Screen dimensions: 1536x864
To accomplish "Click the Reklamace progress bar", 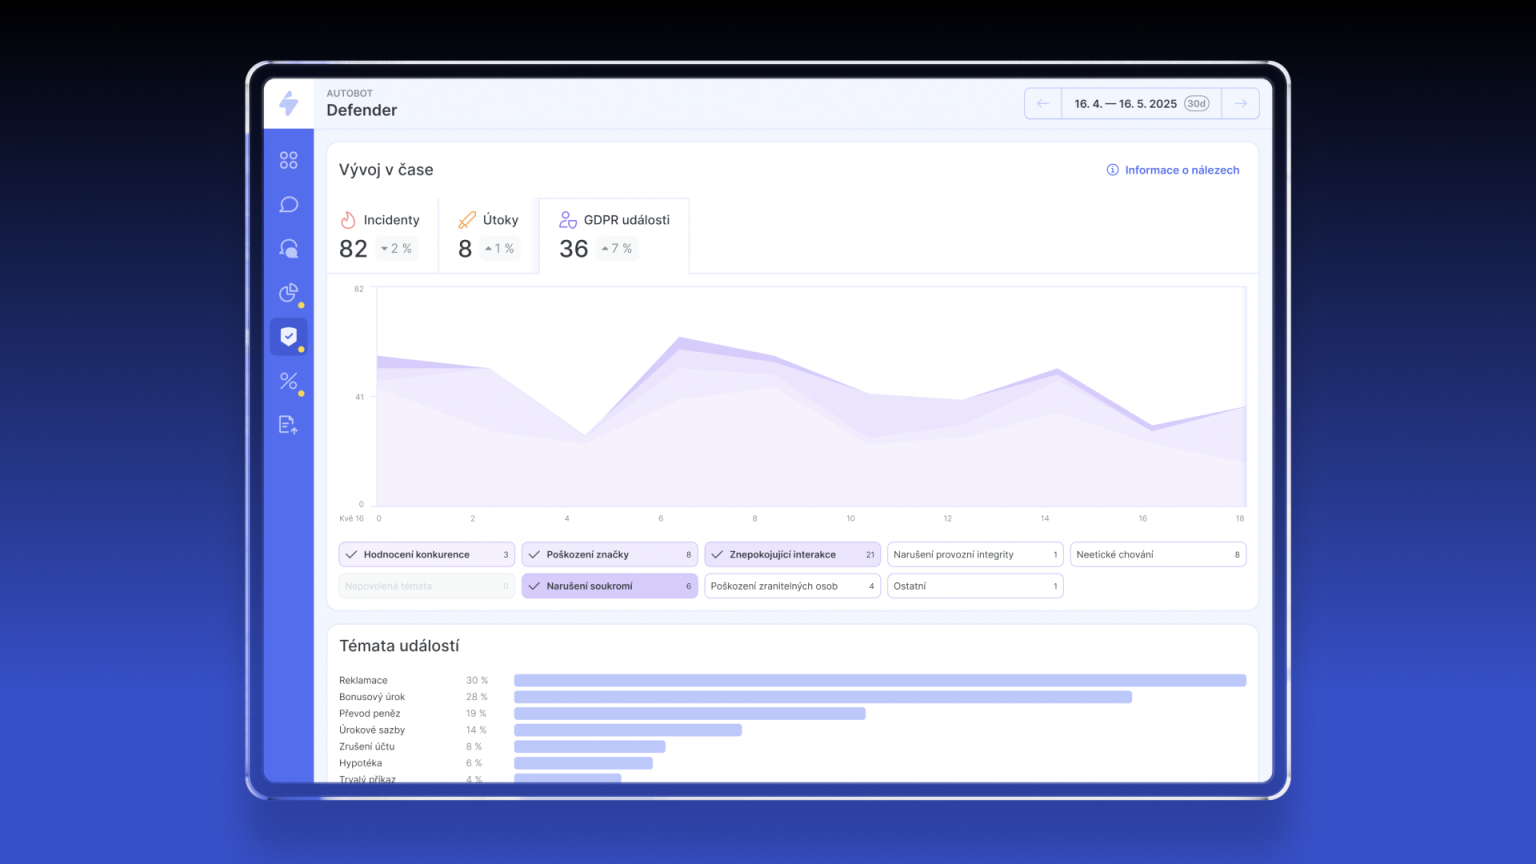I will pyautogui.click(x=879, y=680).
